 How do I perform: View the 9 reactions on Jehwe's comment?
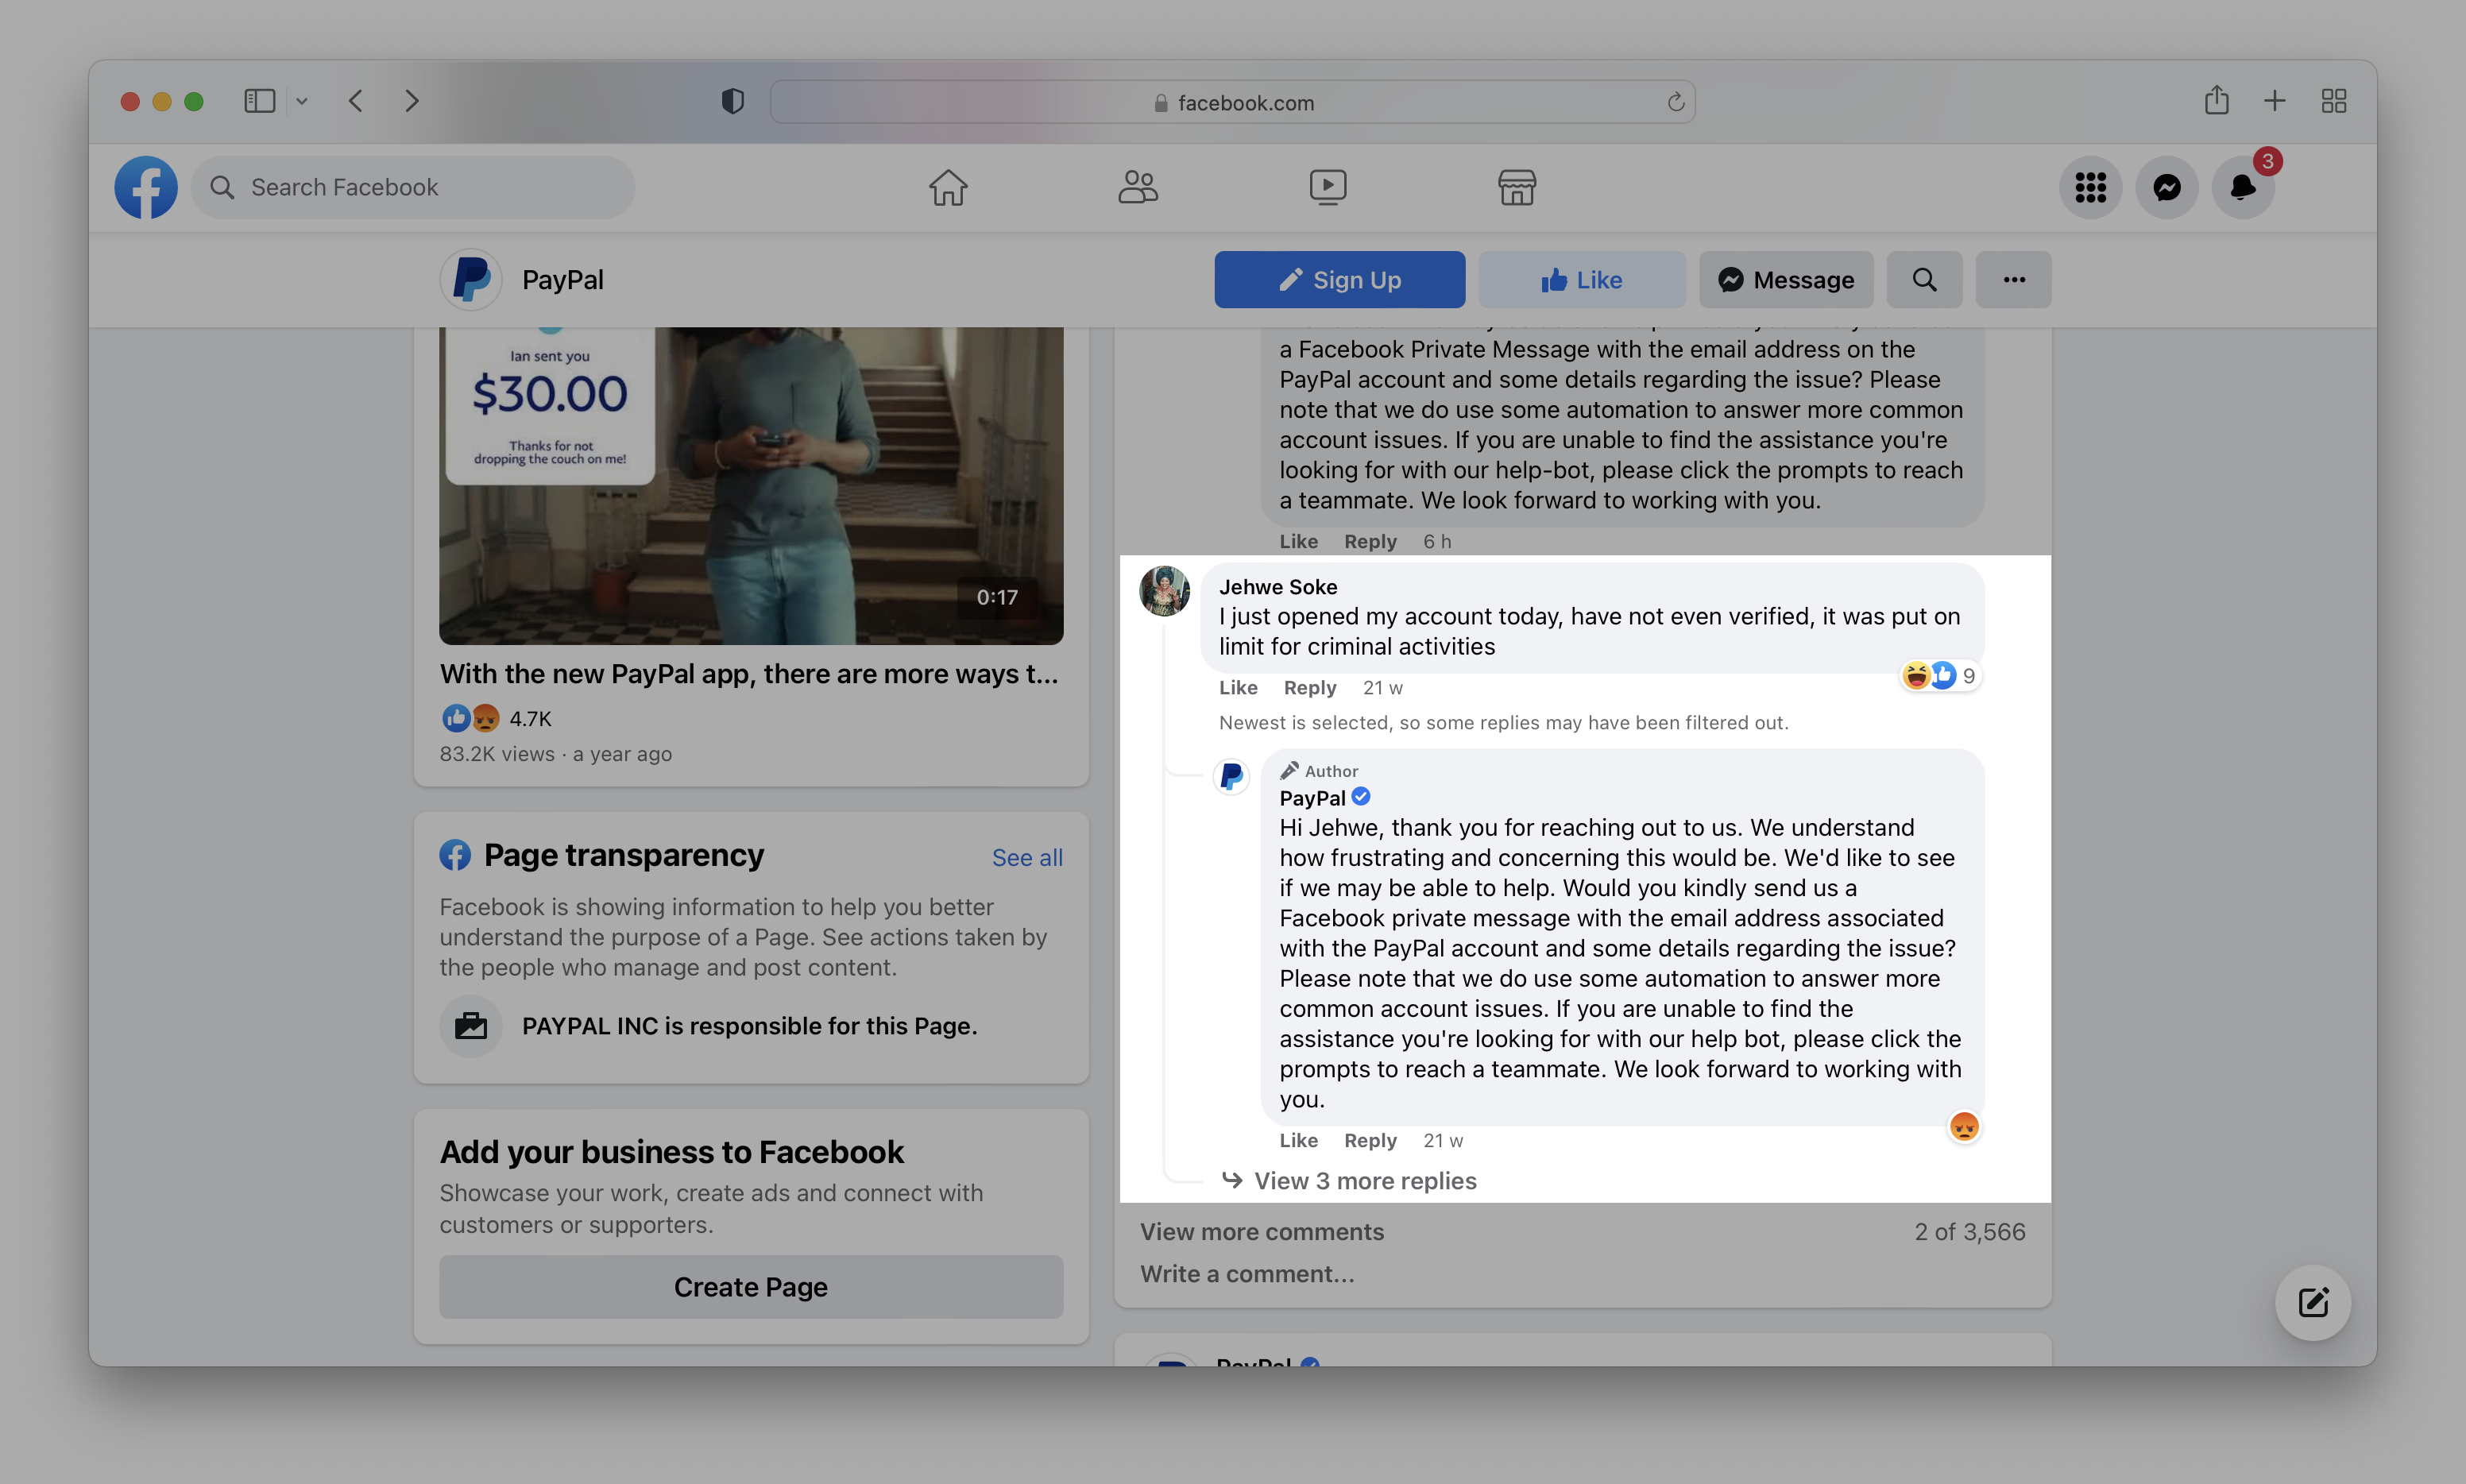click(1940, 676)
